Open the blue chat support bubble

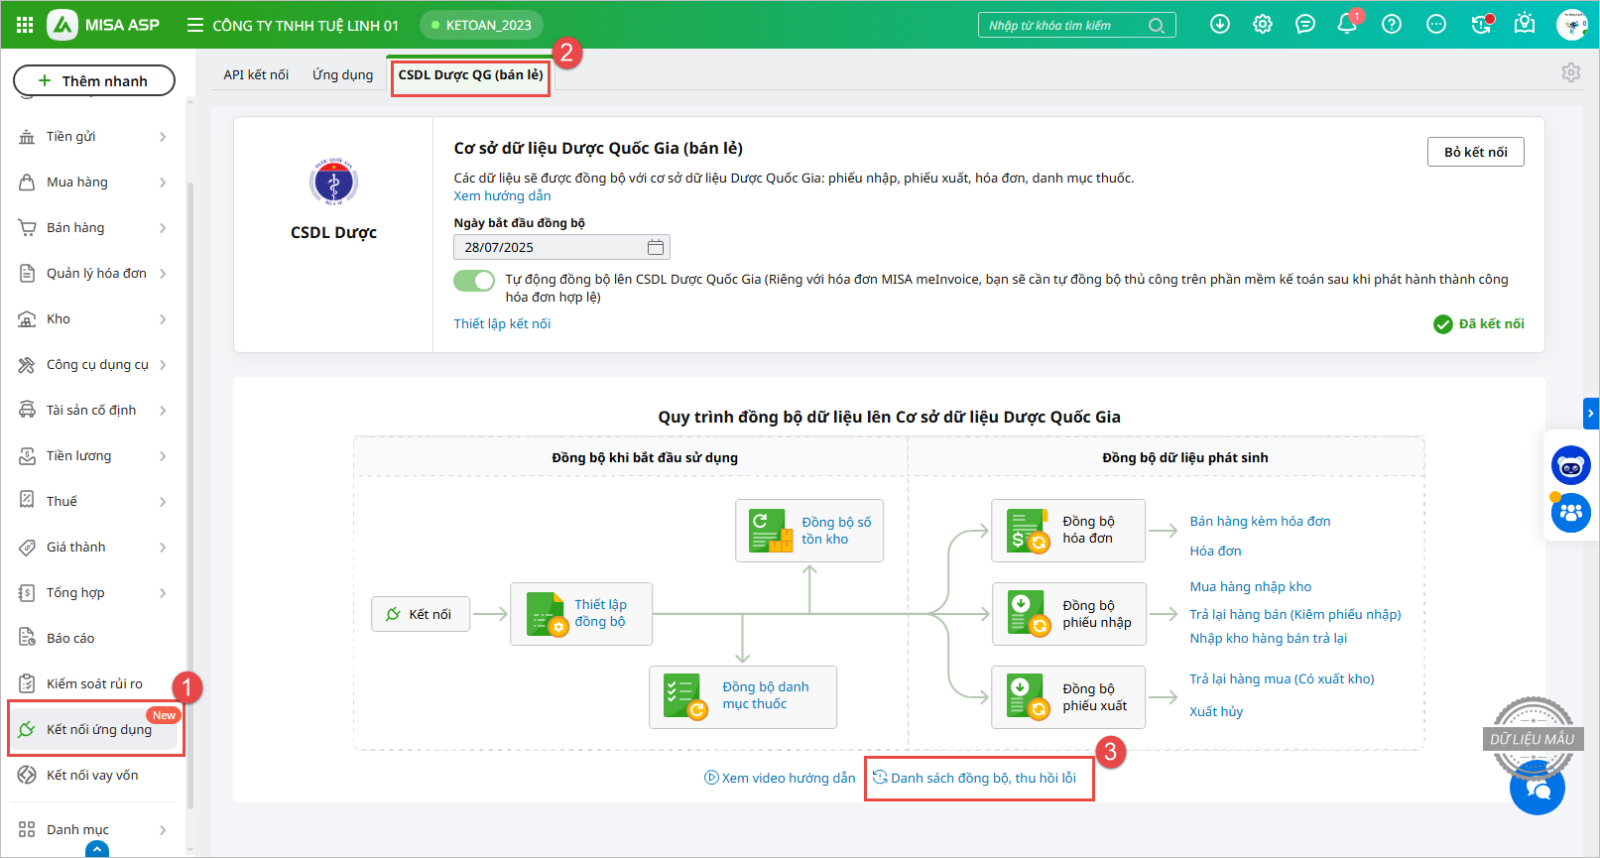tap(1538, 788)
